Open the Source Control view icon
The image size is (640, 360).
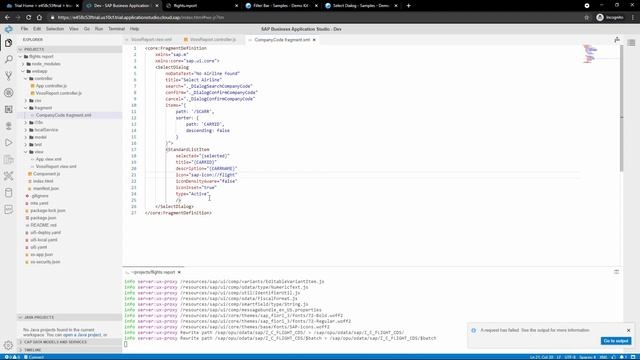pos(9,76)
